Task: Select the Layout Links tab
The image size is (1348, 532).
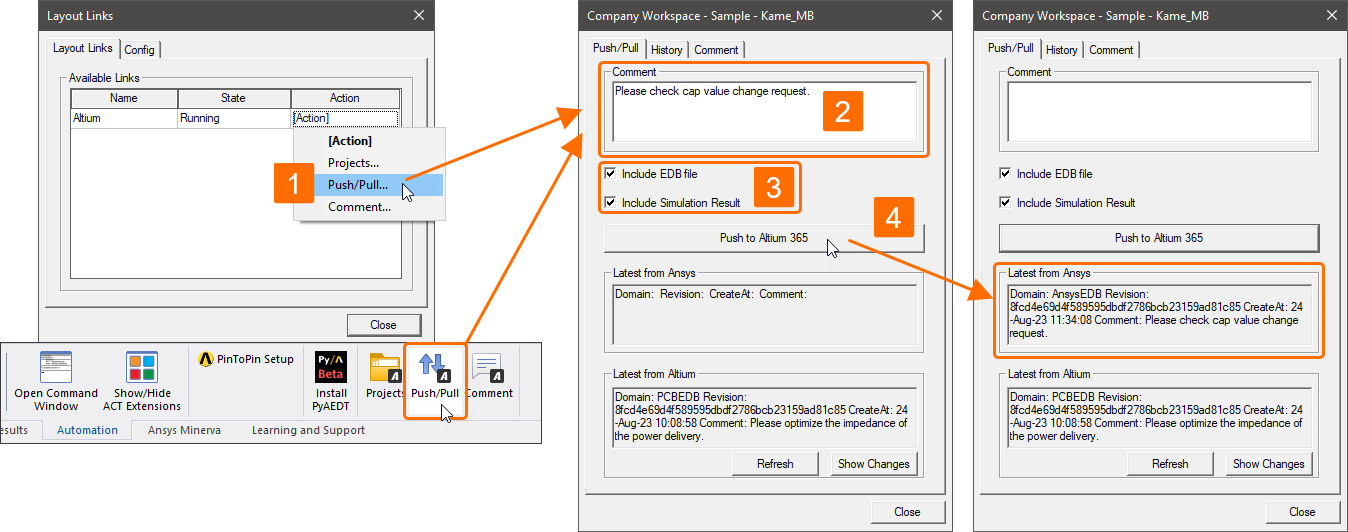Action: click(83, 48)
